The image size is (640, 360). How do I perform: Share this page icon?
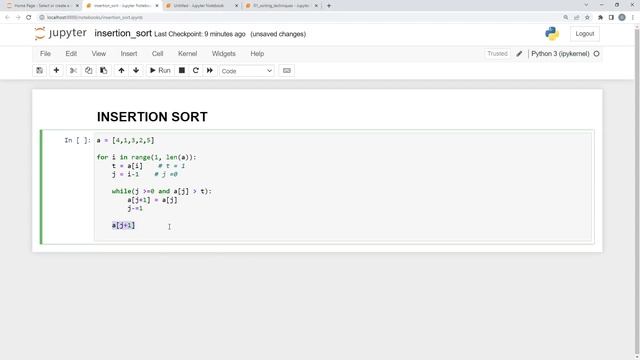point(576,18)
